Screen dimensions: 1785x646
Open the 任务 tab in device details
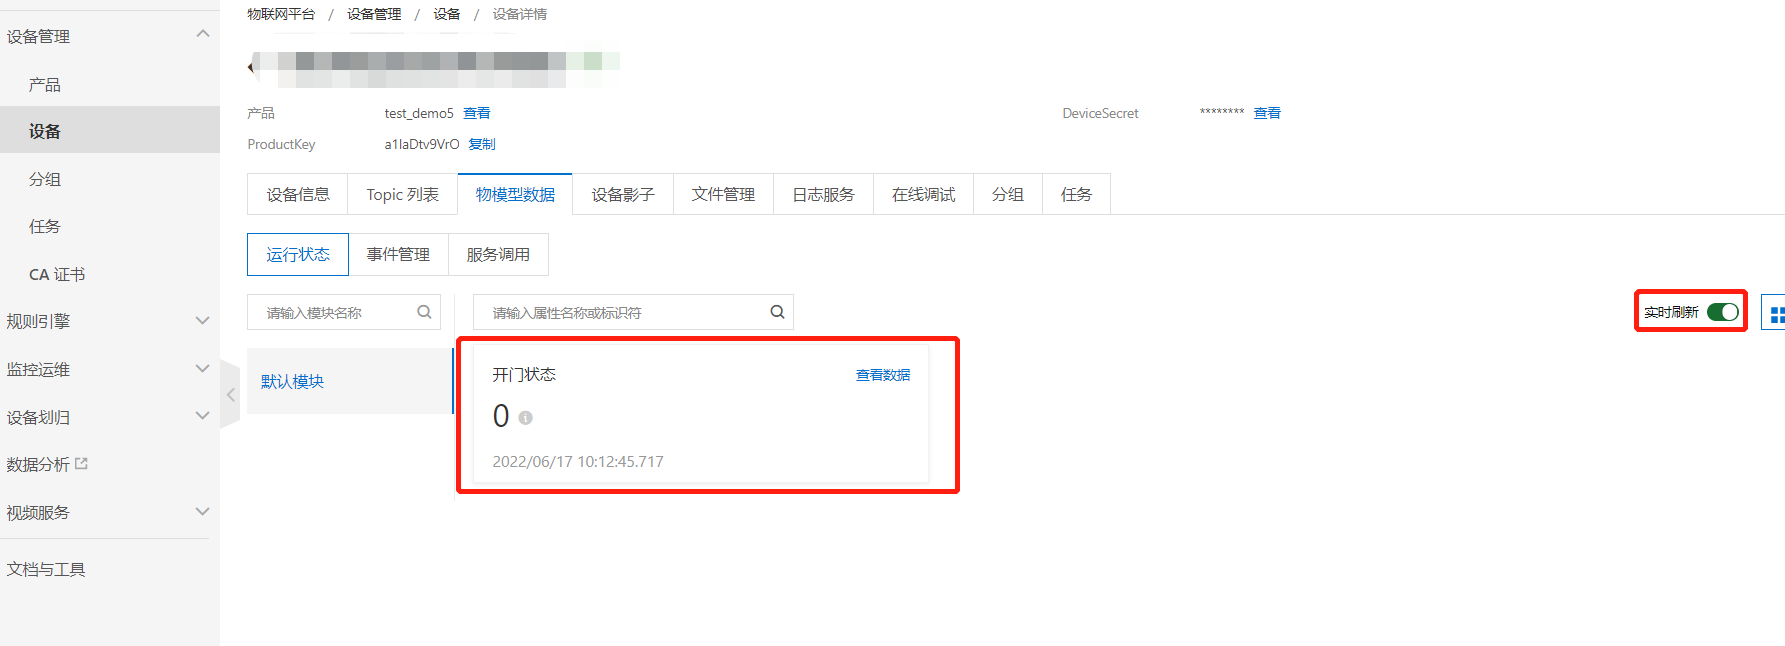tap(1076, 194)
